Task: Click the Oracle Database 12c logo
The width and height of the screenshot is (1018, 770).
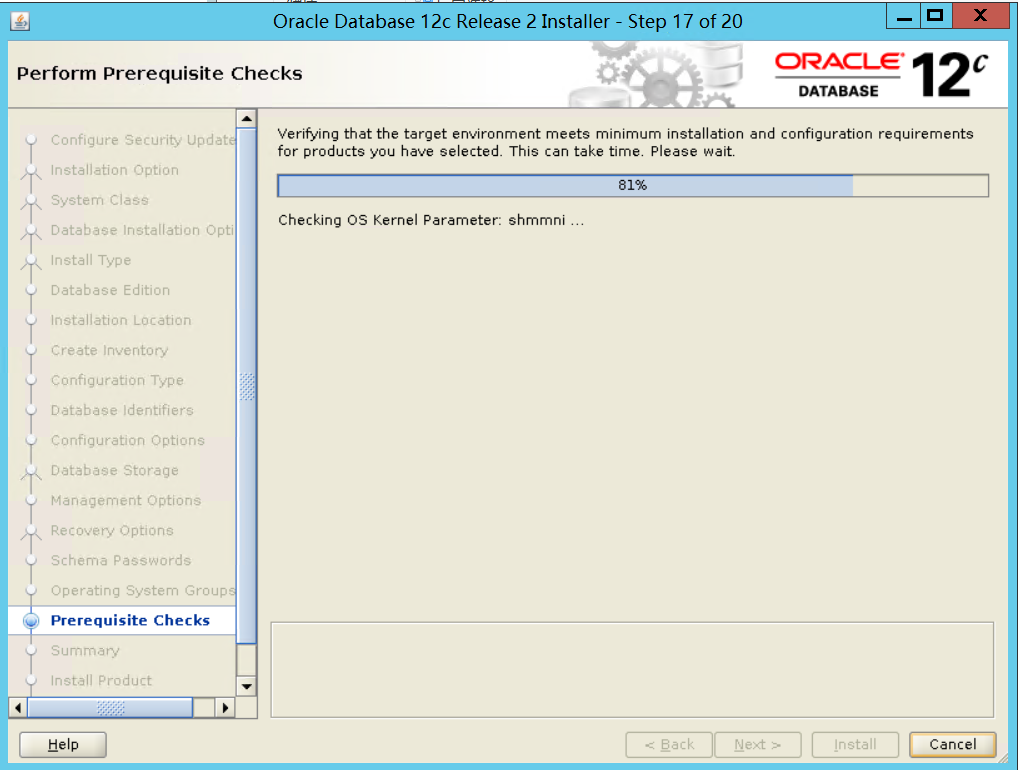Action: pyautogui.click(x=882, y=75)
